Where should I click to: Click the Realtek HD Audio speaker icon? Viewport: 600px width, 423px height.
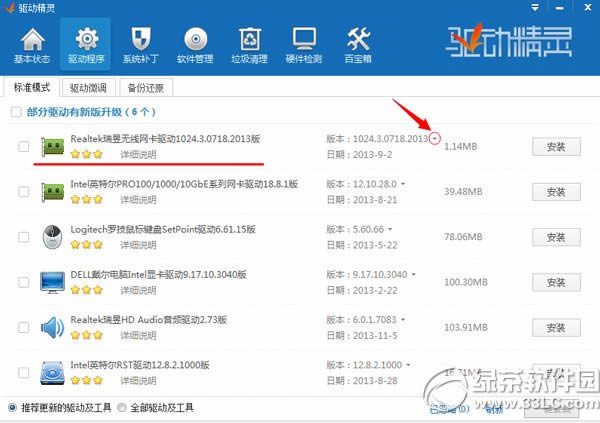(x=52, y=327)
